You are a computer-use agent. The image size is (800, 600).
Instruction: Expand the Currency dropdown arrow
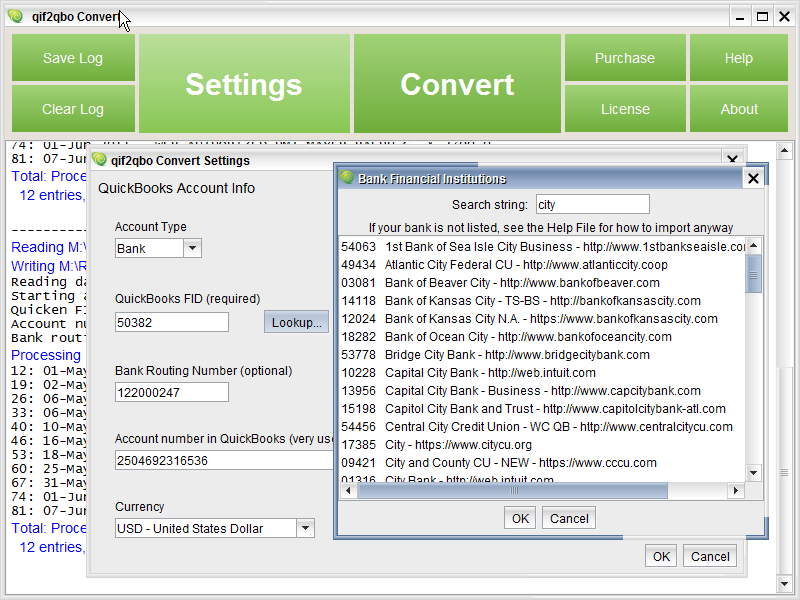pos(305,528)
